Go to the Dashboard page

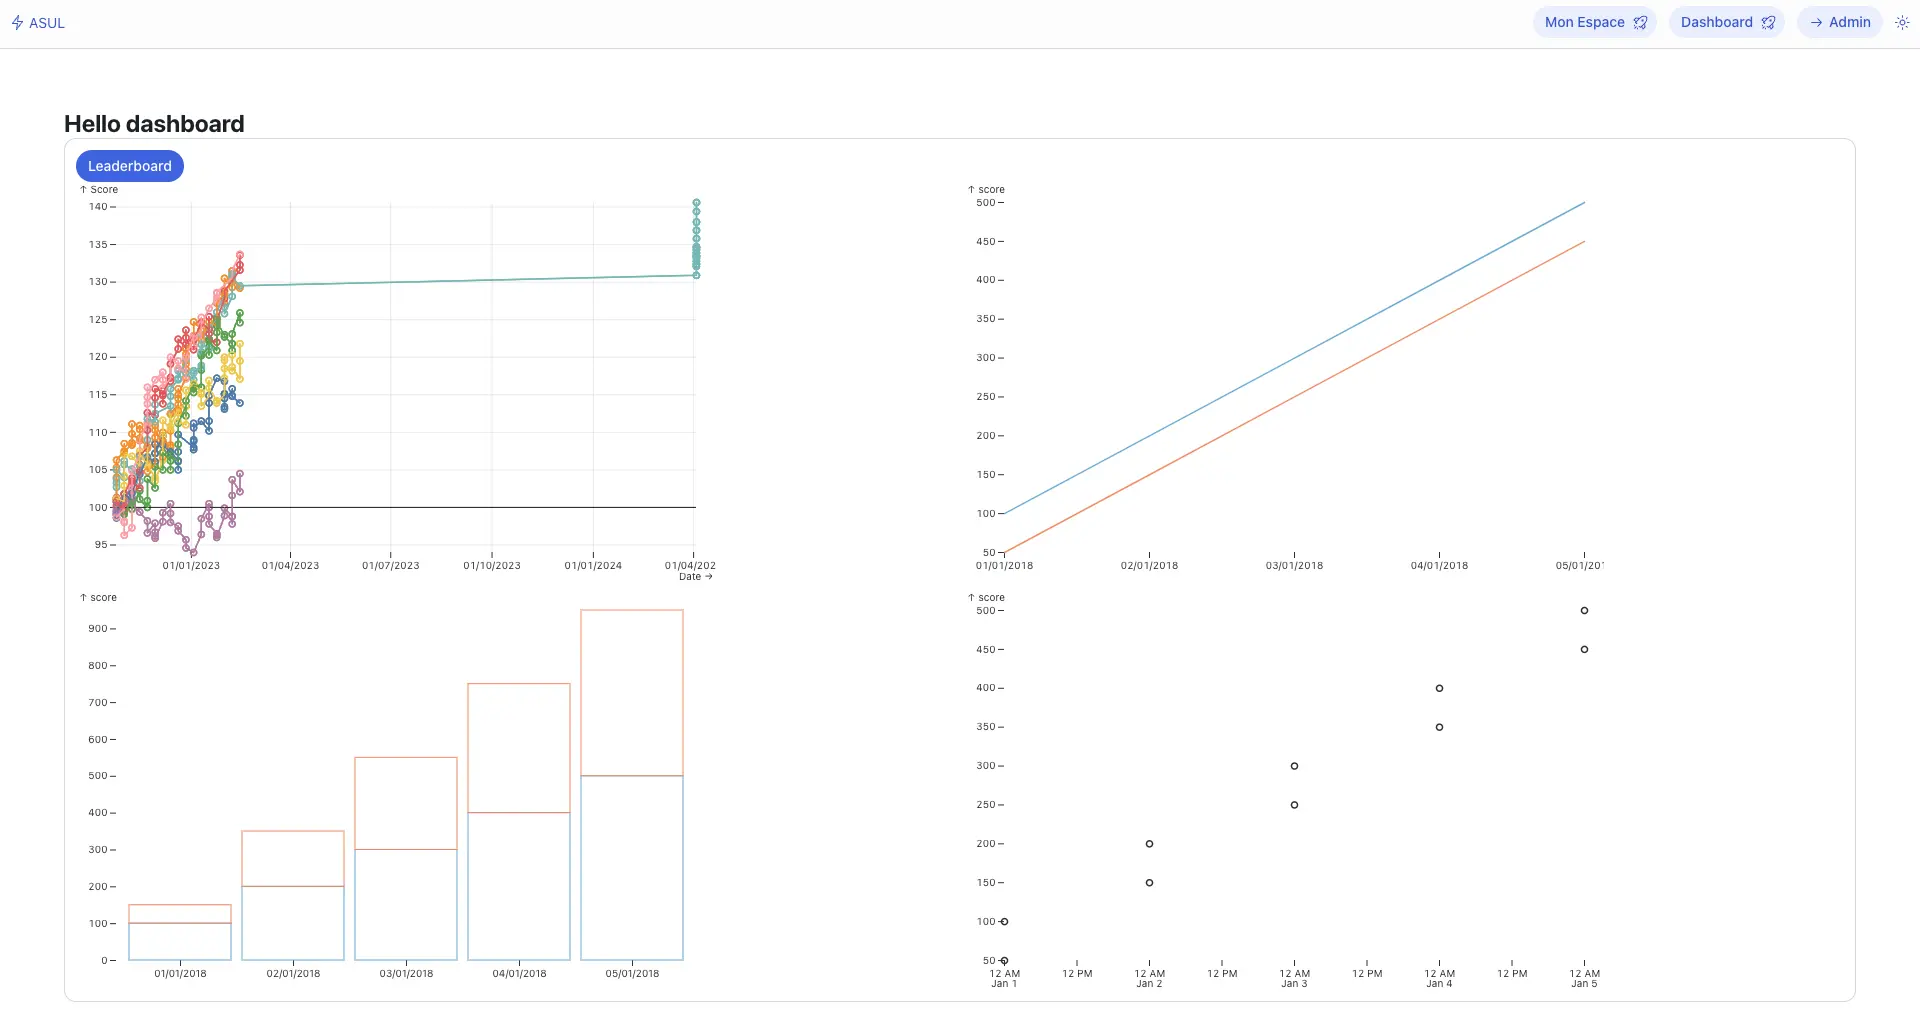pyautogui.click(x=1726, y=22)
